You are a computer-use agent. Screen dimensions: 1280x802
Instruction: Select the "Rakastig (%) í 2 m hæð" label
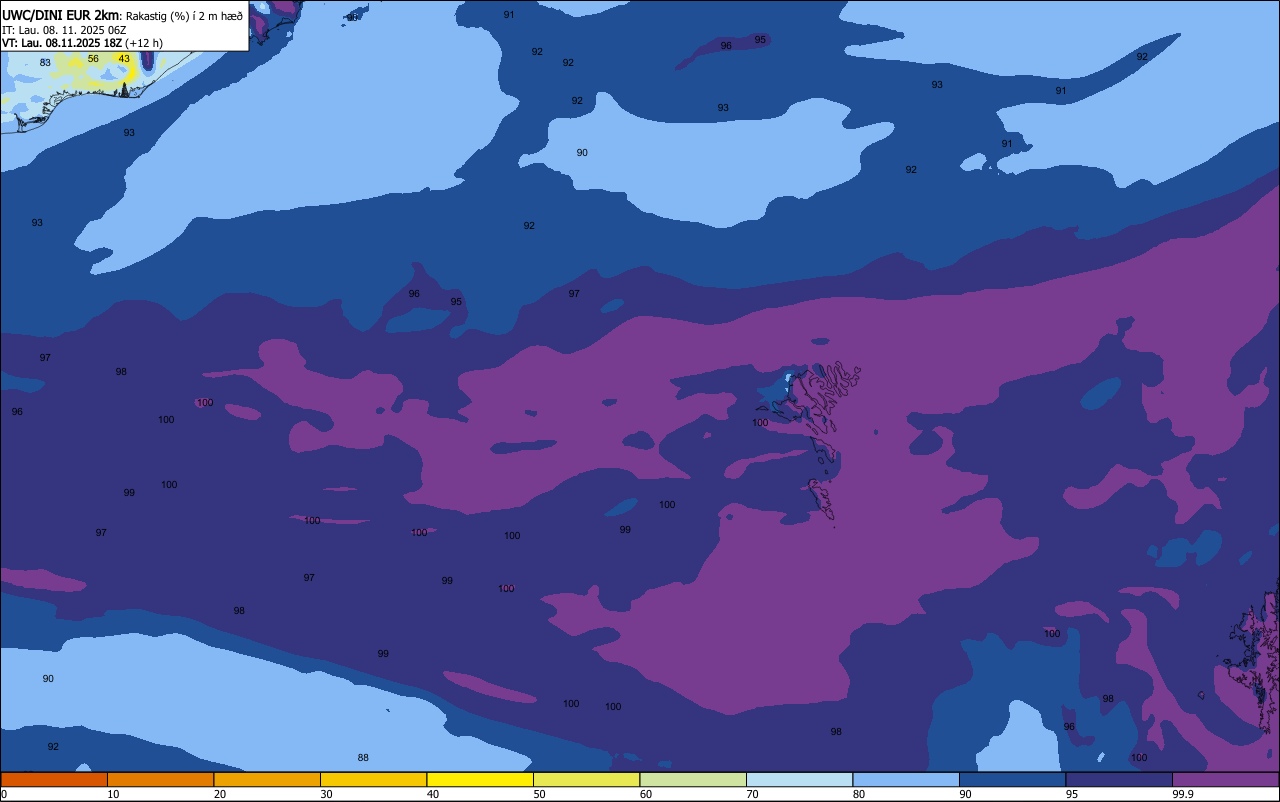(184, 16)
